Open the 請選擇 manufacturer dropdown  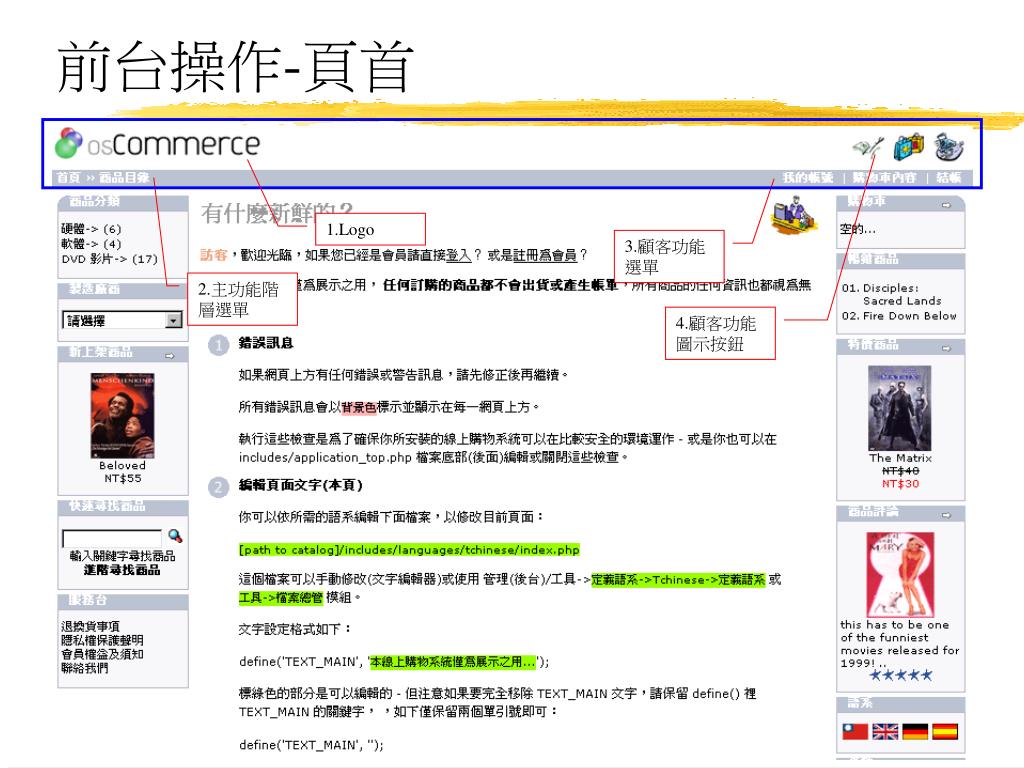pyautogui.click(x=122, y=320)
